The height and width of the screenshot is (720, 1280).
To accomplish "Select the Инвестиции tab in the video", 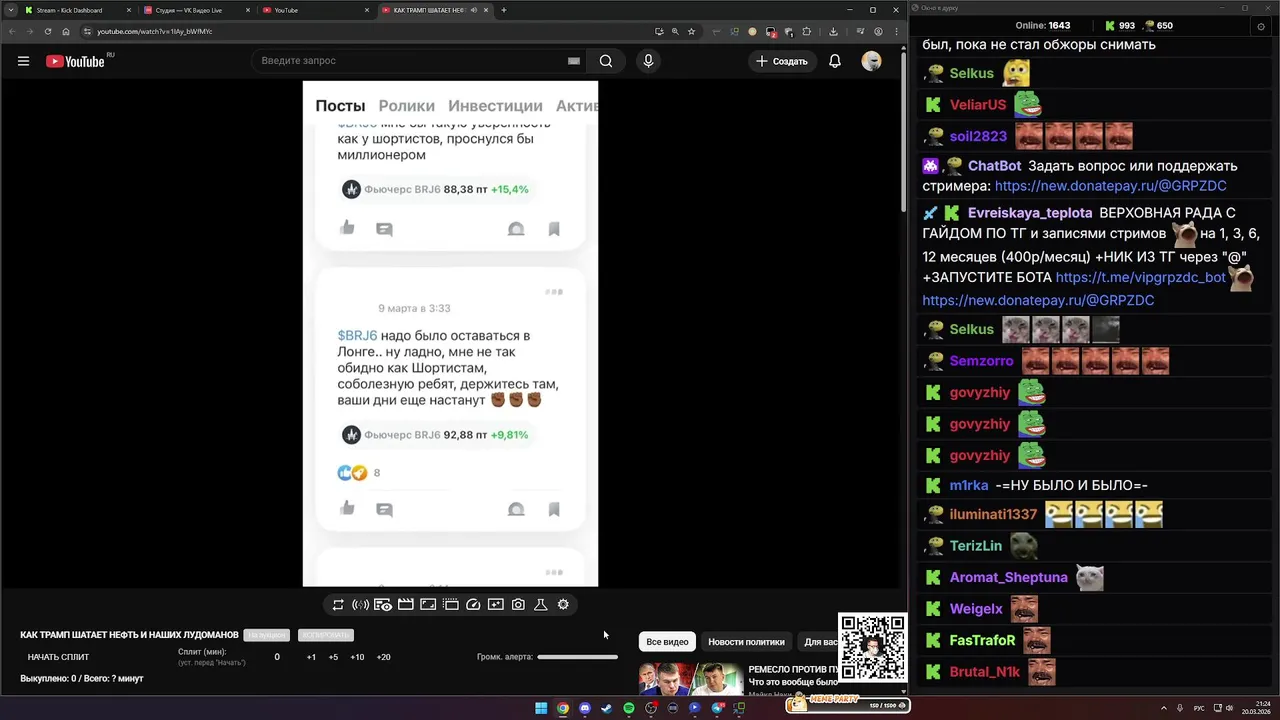I will click(x=495, y=106).
